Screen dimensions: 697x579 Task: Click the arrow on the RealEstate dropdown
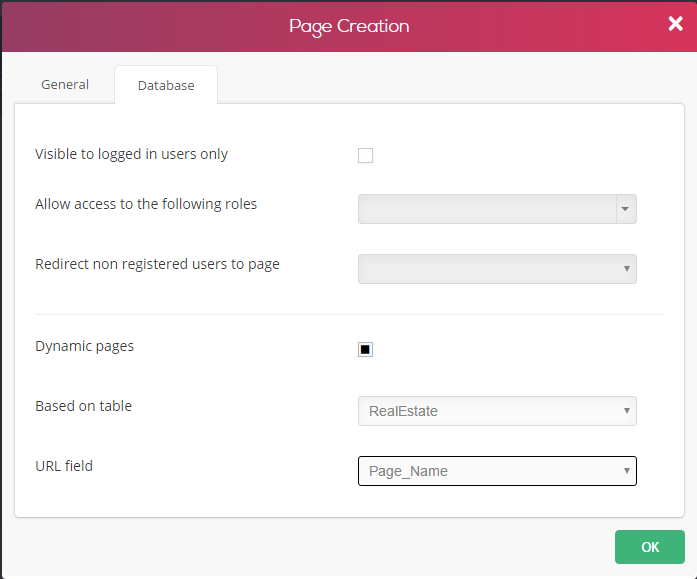pyautogui.click(x=626, y=411)
